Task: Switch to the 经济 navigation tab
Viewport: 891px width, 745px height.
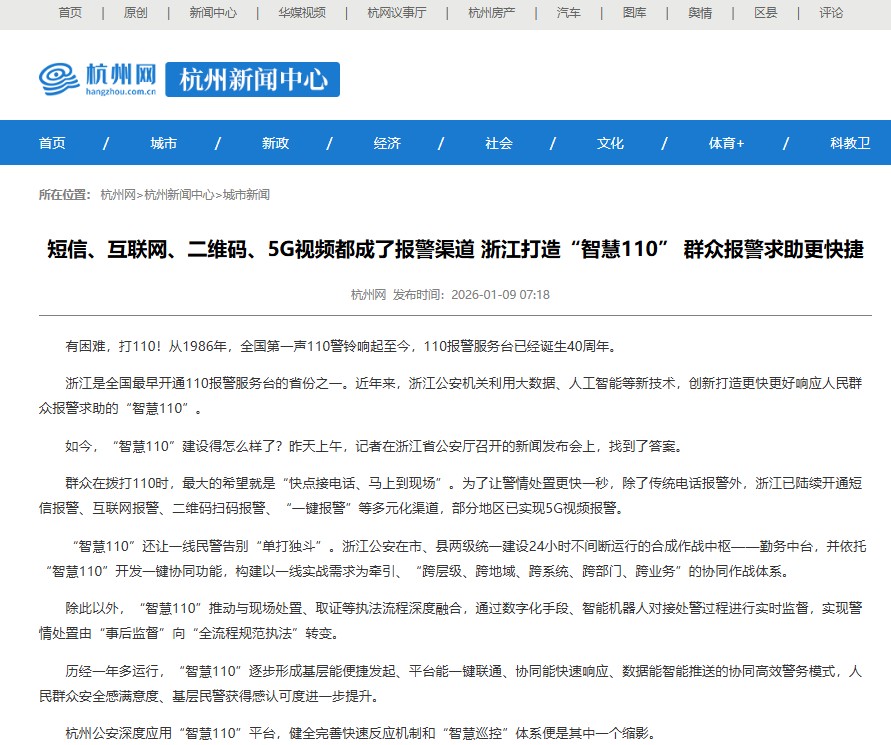Action: 387,143
